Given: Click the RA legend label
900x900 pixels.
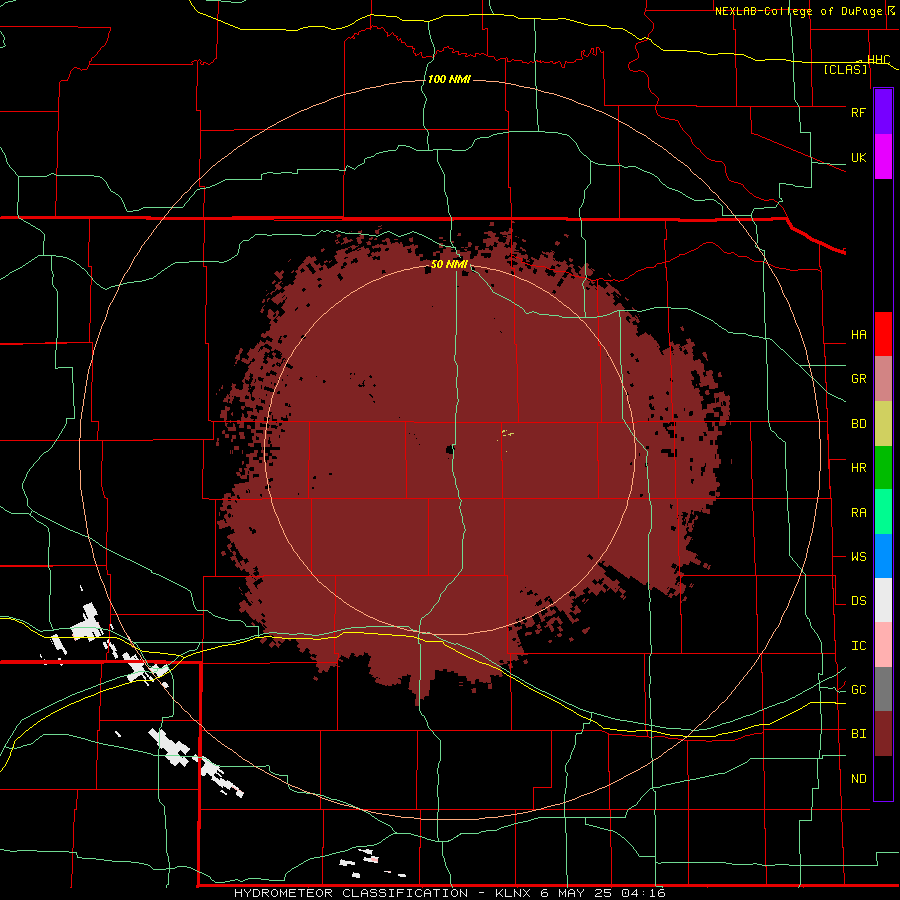Looking at the screenshot, I should click(858, 512).
